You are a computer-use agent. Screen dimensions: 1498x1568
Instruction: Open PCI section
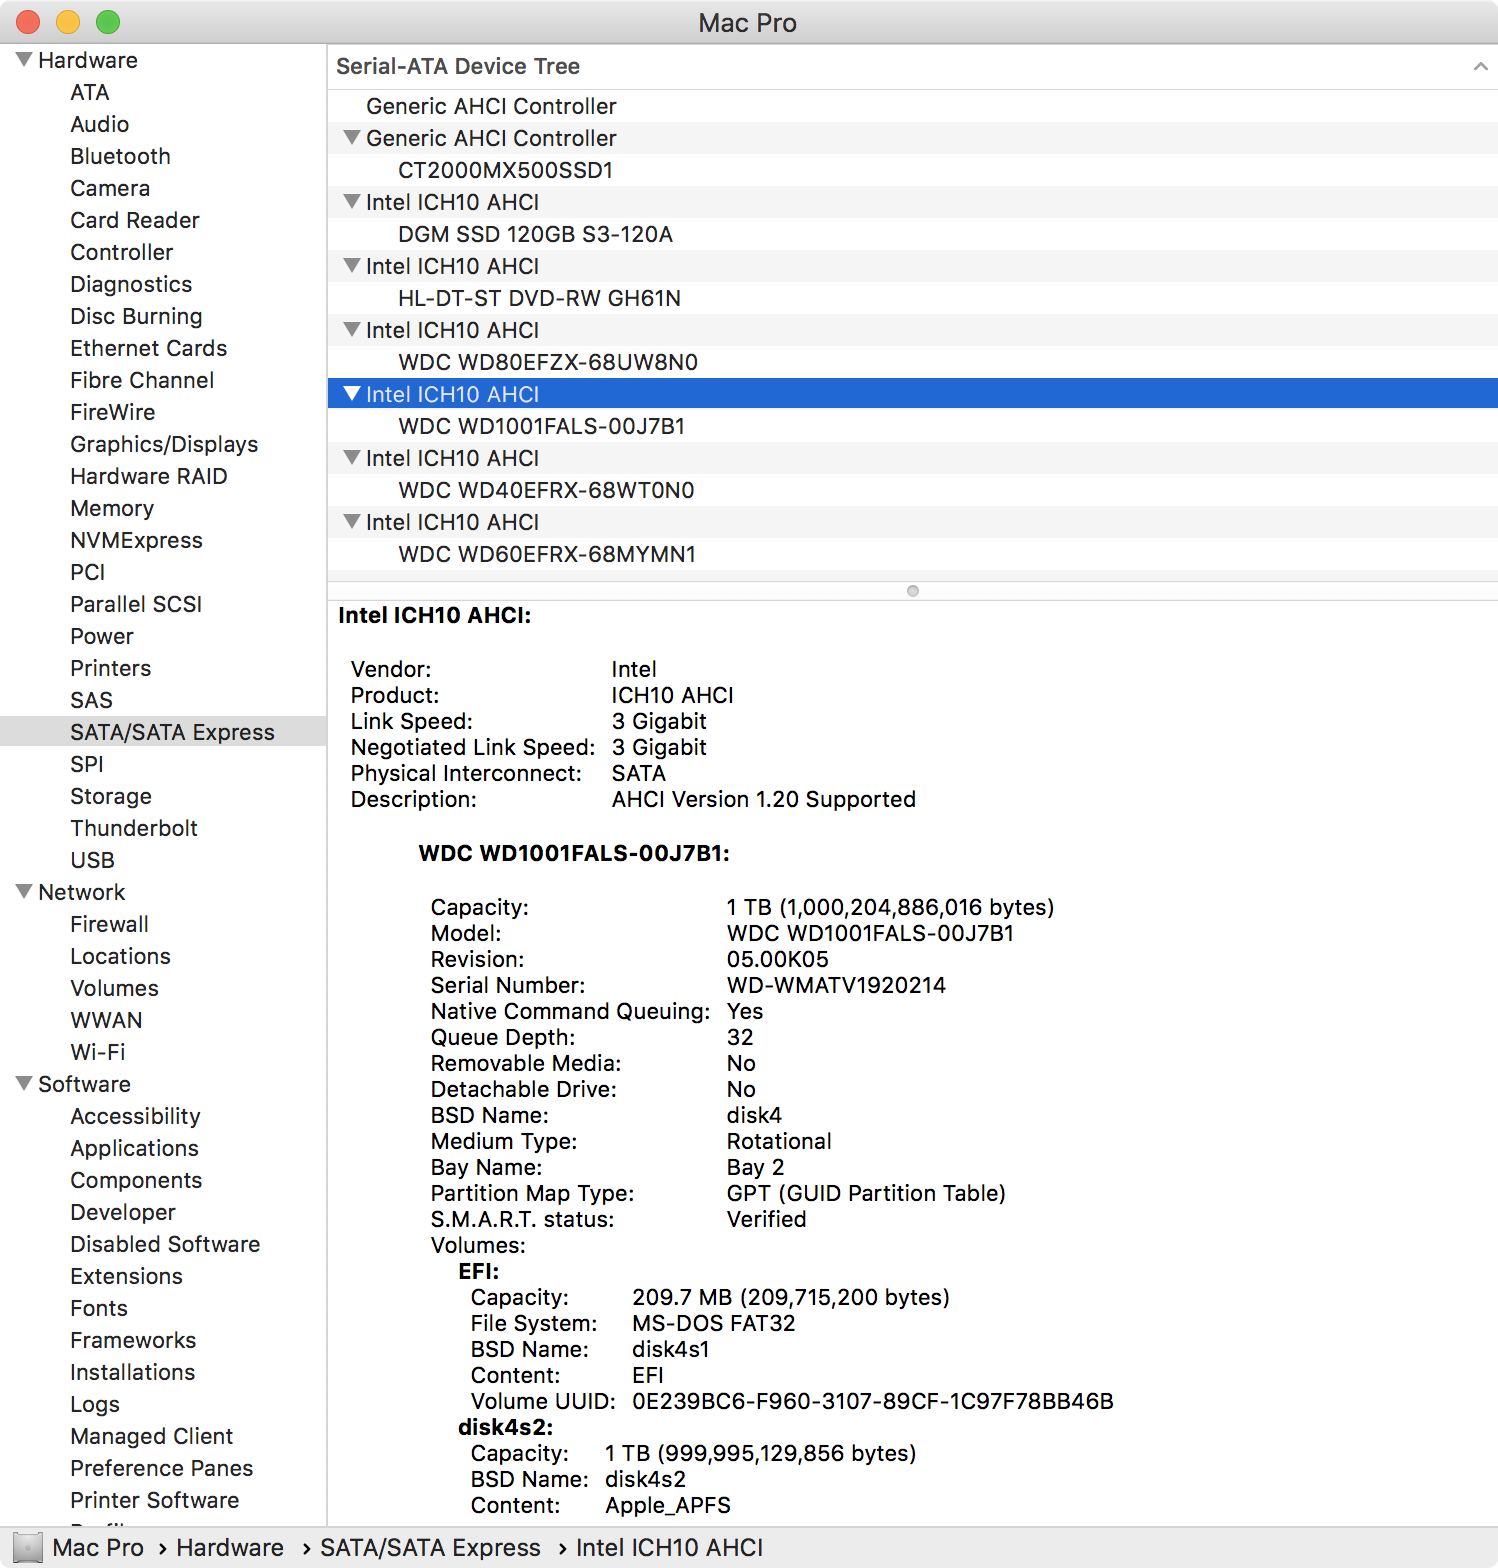pyautogui.click(x=88, y=572)
